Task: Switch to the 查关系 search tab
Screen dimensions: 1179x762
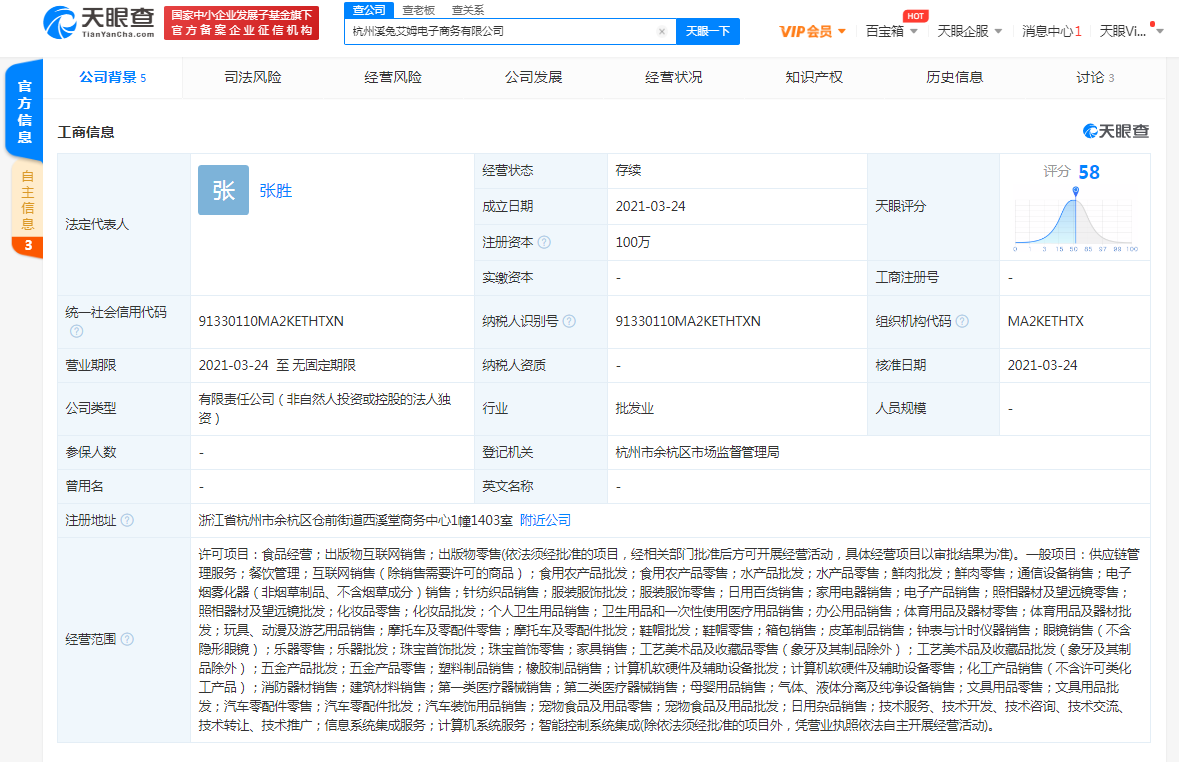Action: 468,10
